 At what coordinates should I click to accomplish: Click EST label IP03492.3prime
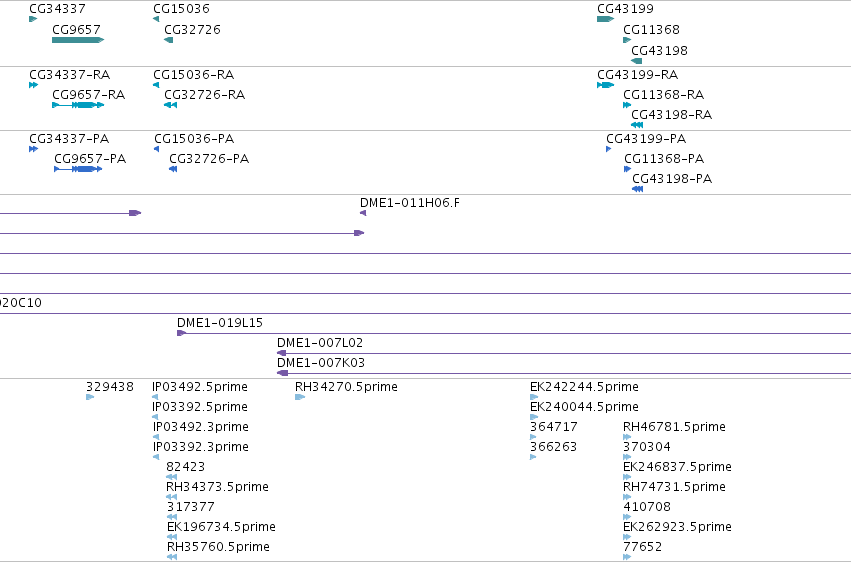[200, 427]
